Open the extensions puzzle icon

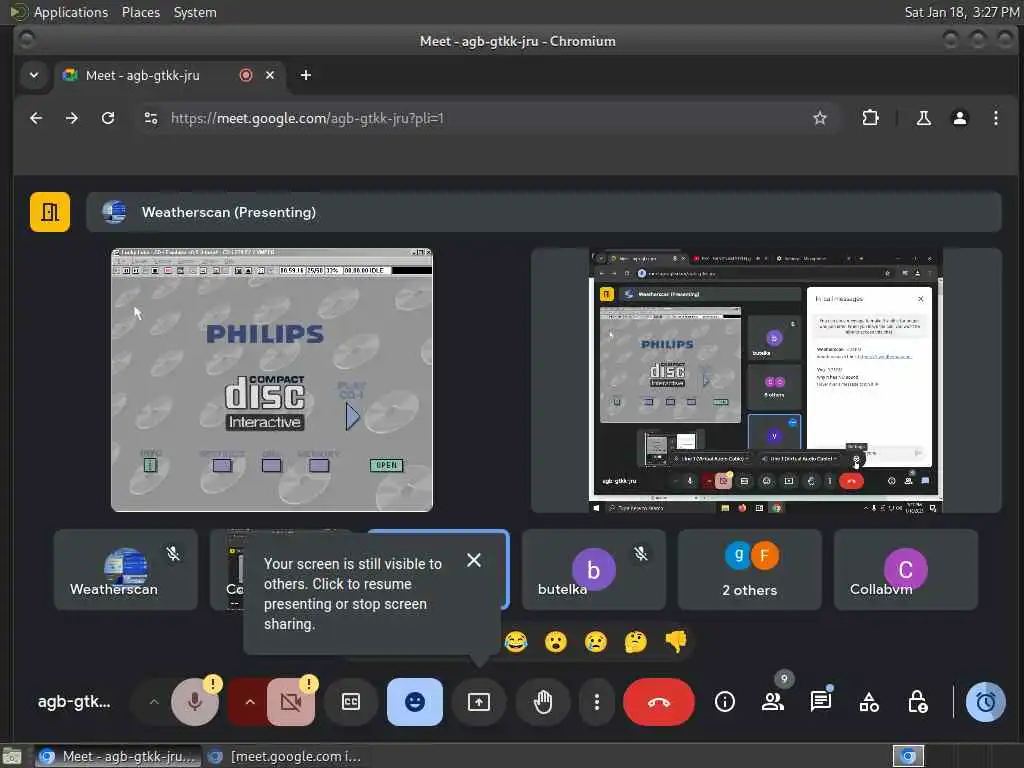coord(871,118)
